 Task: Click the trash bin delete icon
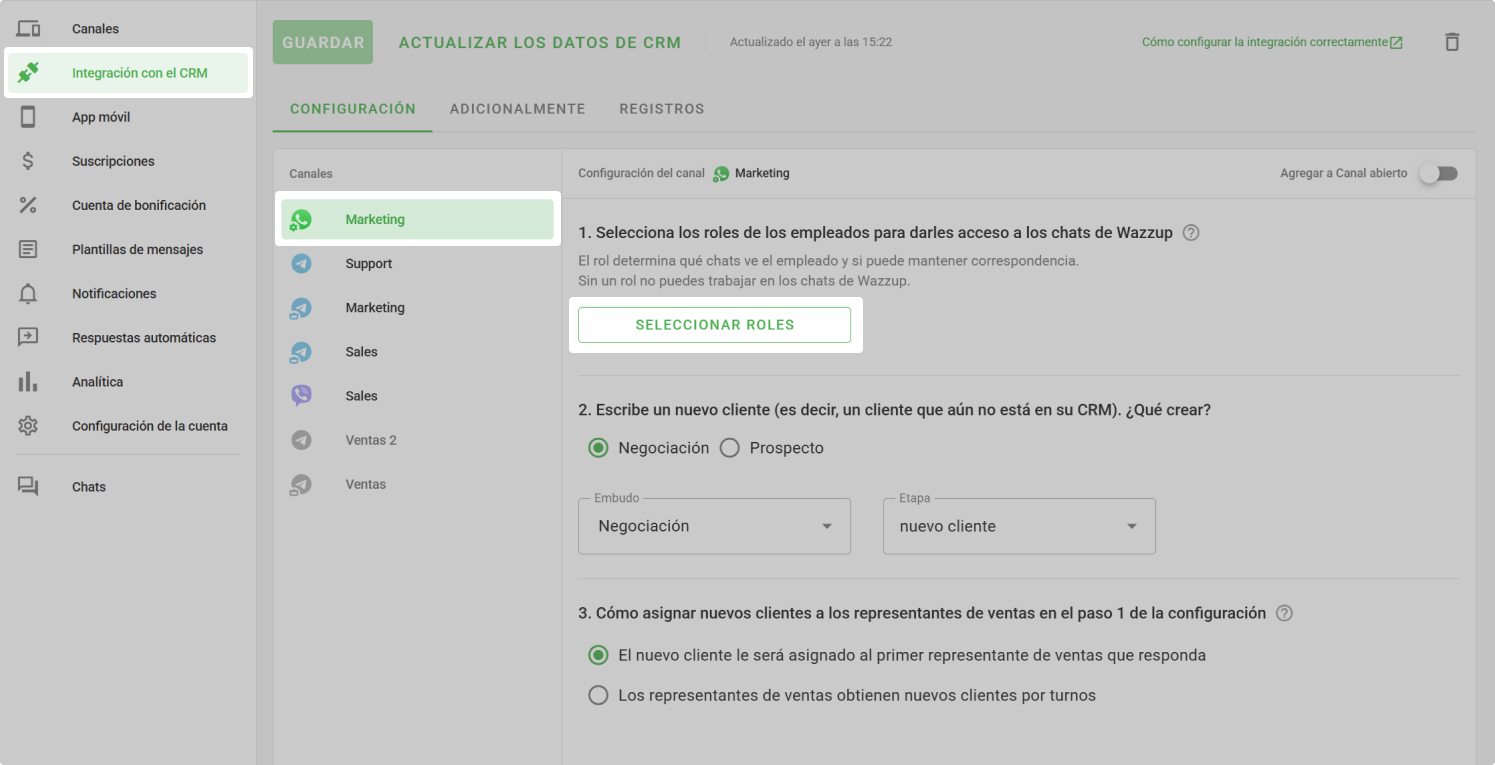(1452, 42)
